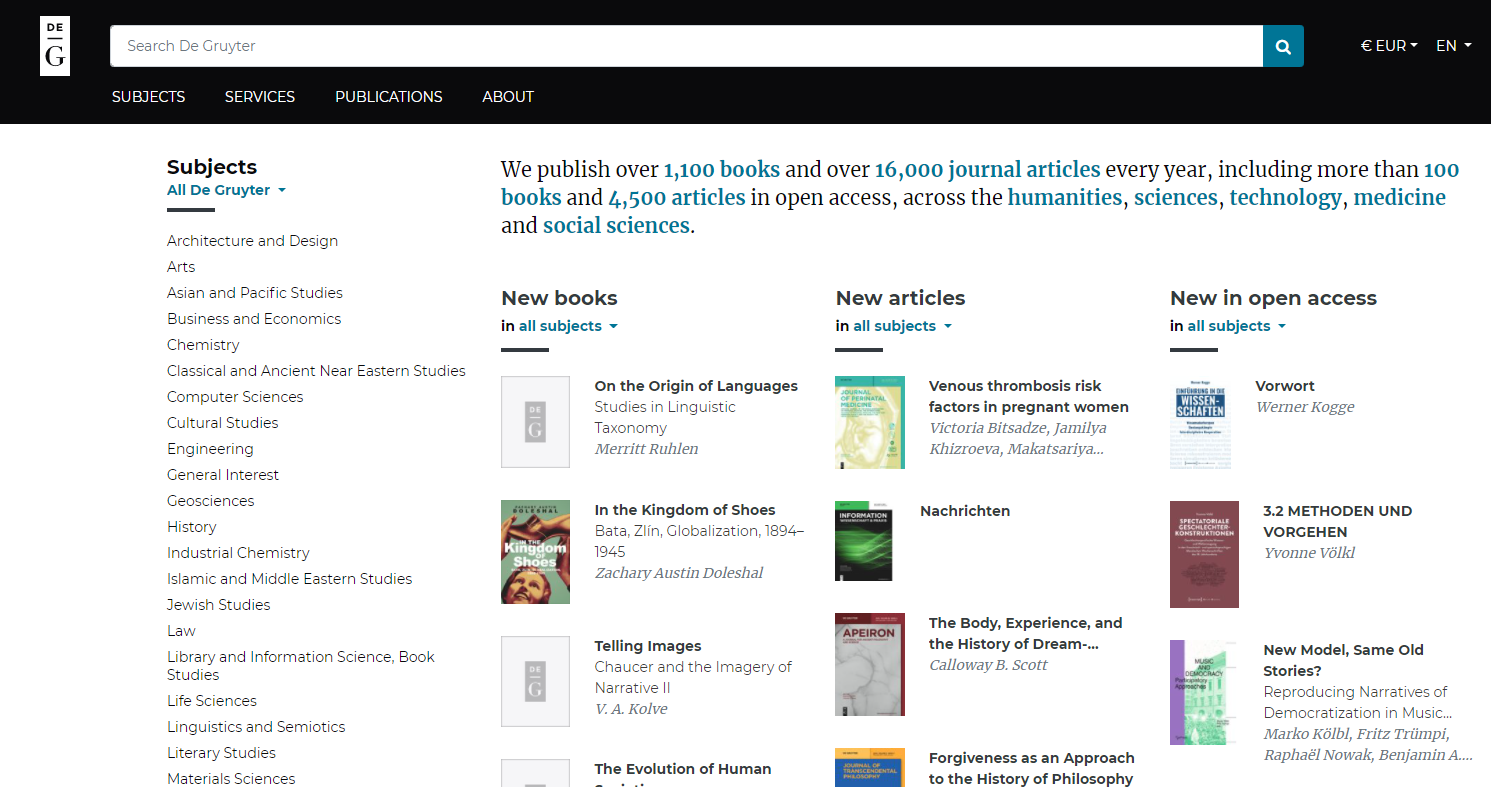Expand the All De Gruyter dropdown
1491x787 pixels.
coord(226,190)
